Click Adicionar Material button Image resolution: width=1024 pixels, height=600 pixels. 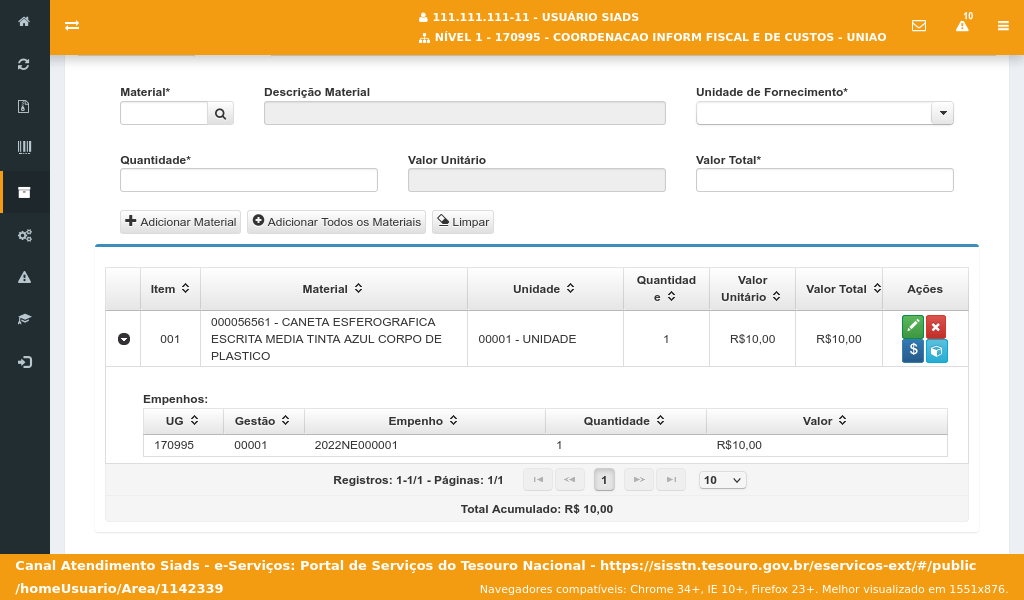[x=180, y=222]
